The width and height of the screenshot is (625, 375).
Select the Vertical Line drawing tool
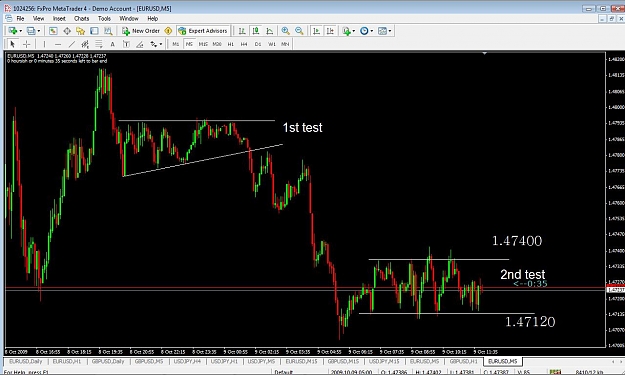(x=44, y=44)
